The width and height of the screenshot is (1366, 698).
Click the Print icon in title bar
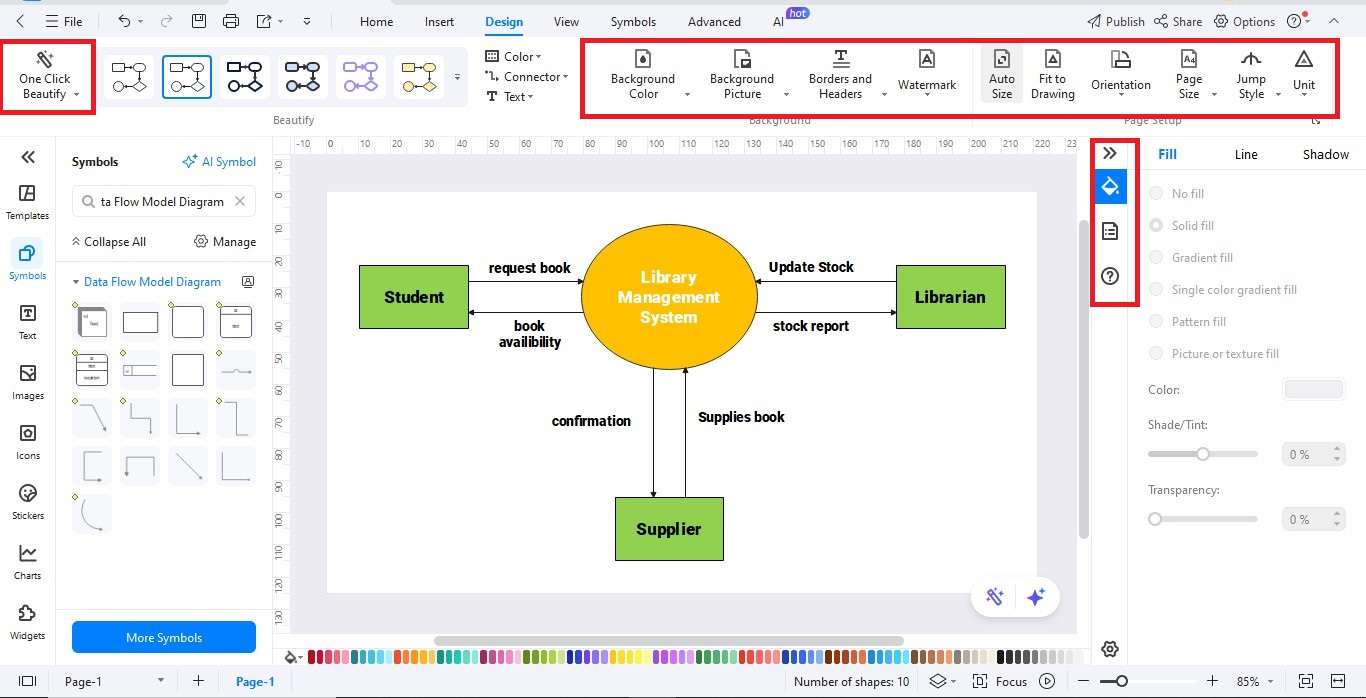231,21
